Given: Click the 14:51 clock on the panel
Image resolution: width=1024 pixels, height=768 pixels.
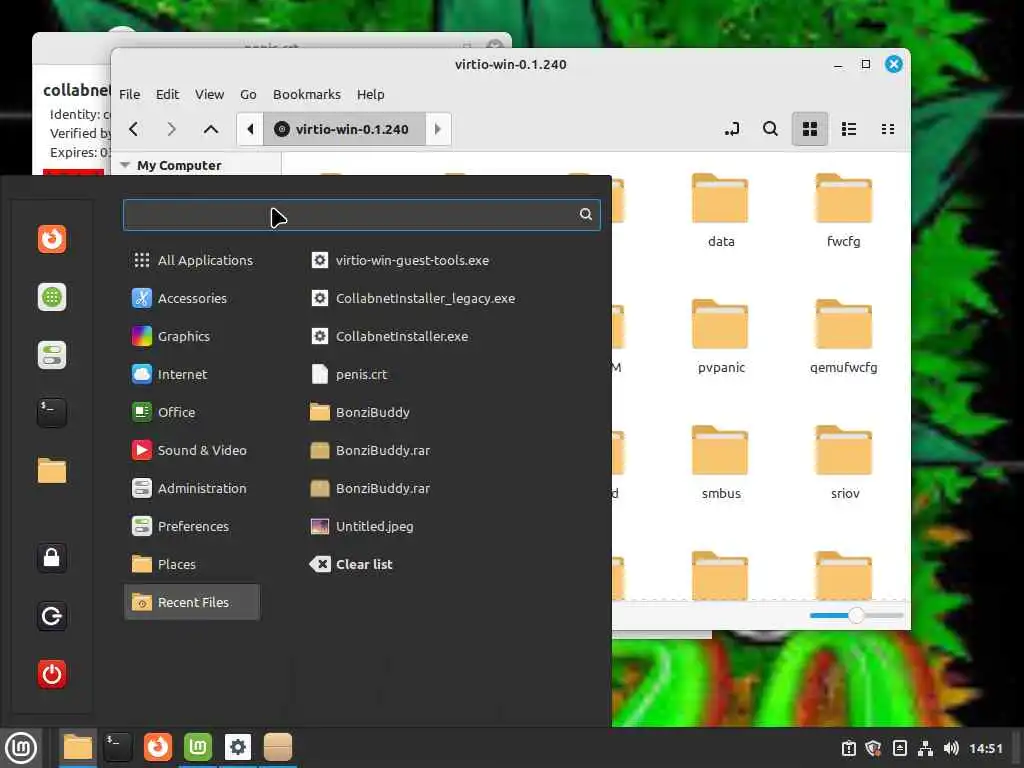Looking at the screenshot, I should 985,748.
